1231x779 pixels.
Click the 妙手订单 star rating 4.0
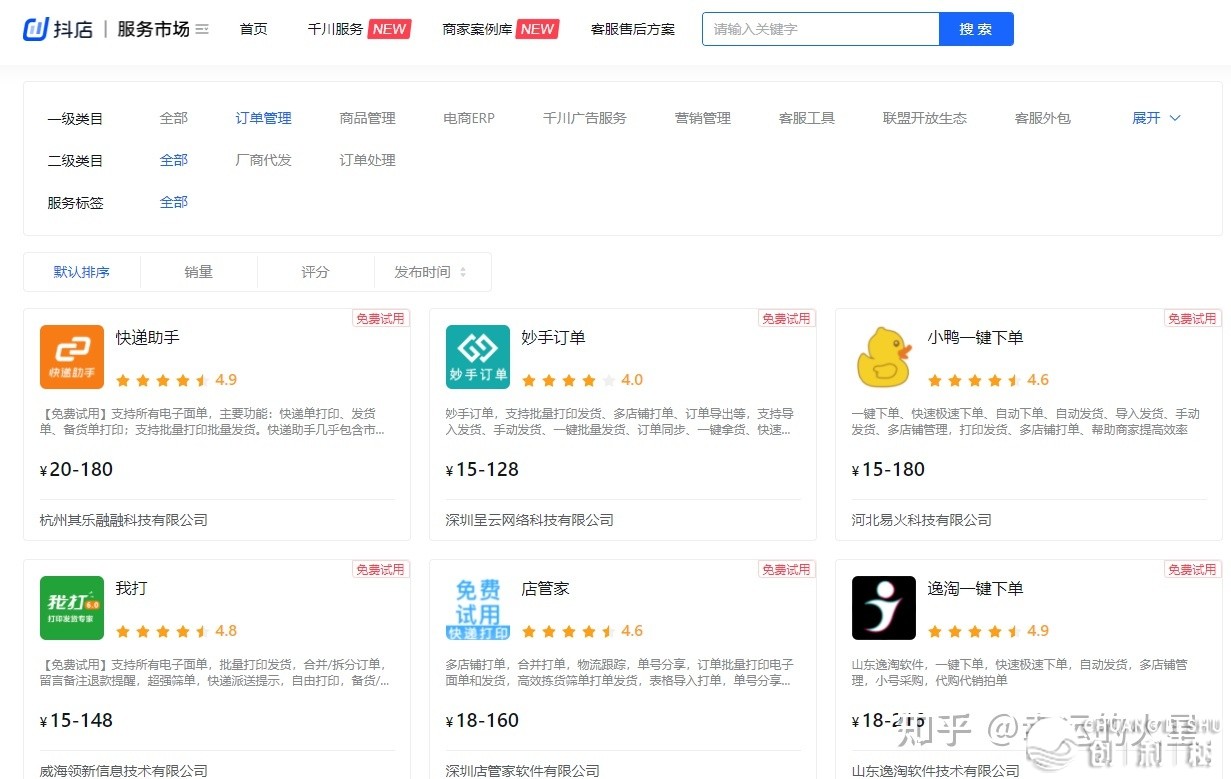tap(582, 380)
